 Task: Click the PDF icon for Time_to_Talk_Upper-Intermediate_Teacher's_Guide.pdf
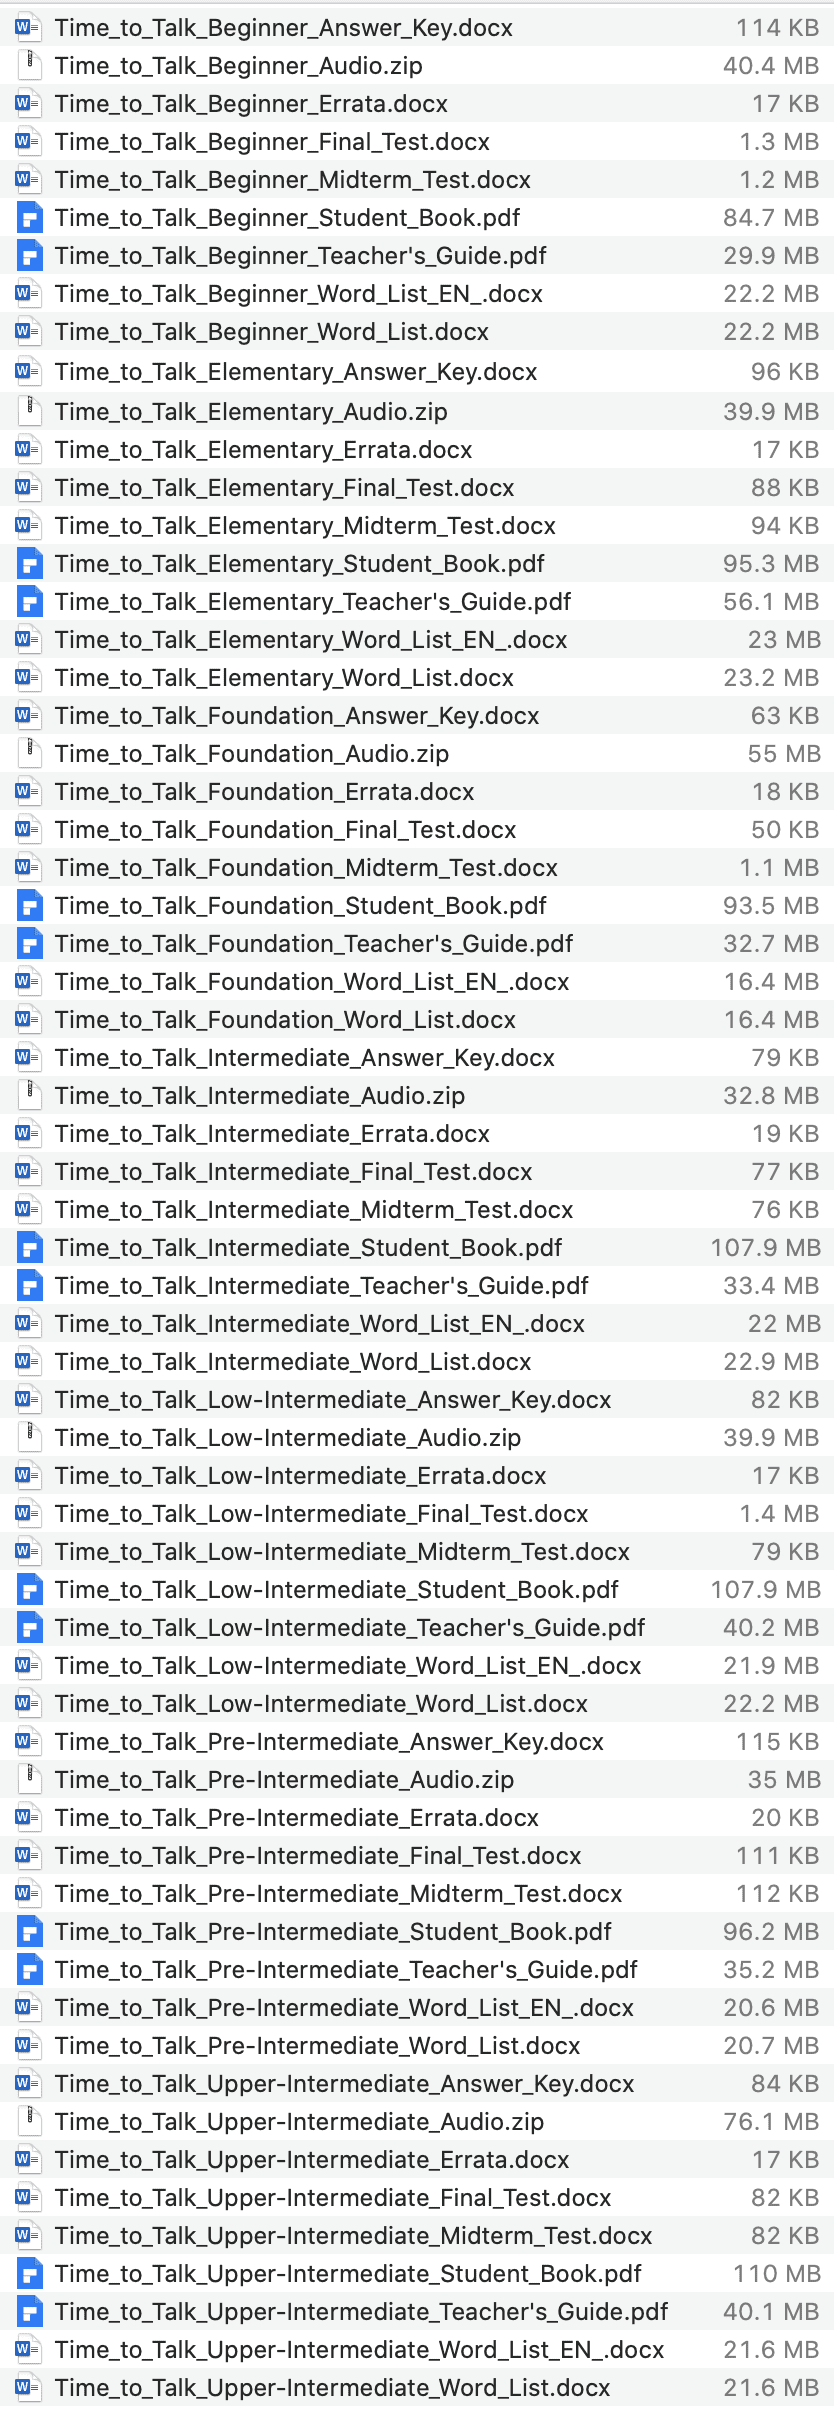(28, 2312)
